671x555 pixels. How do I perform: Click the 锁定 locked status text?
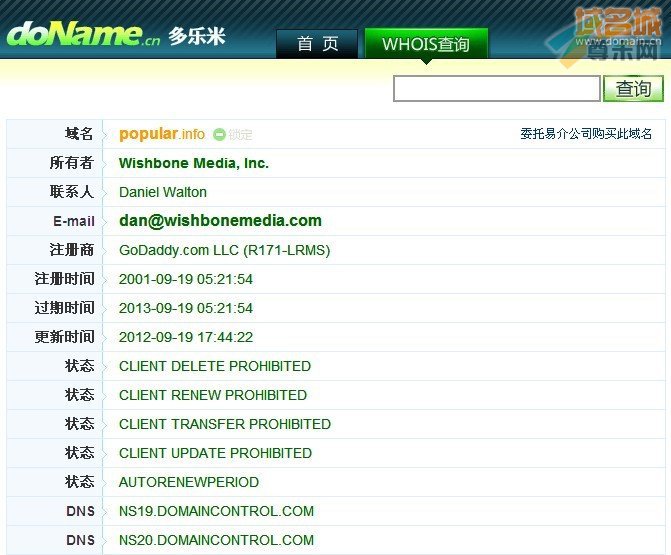tap(240, 135)
